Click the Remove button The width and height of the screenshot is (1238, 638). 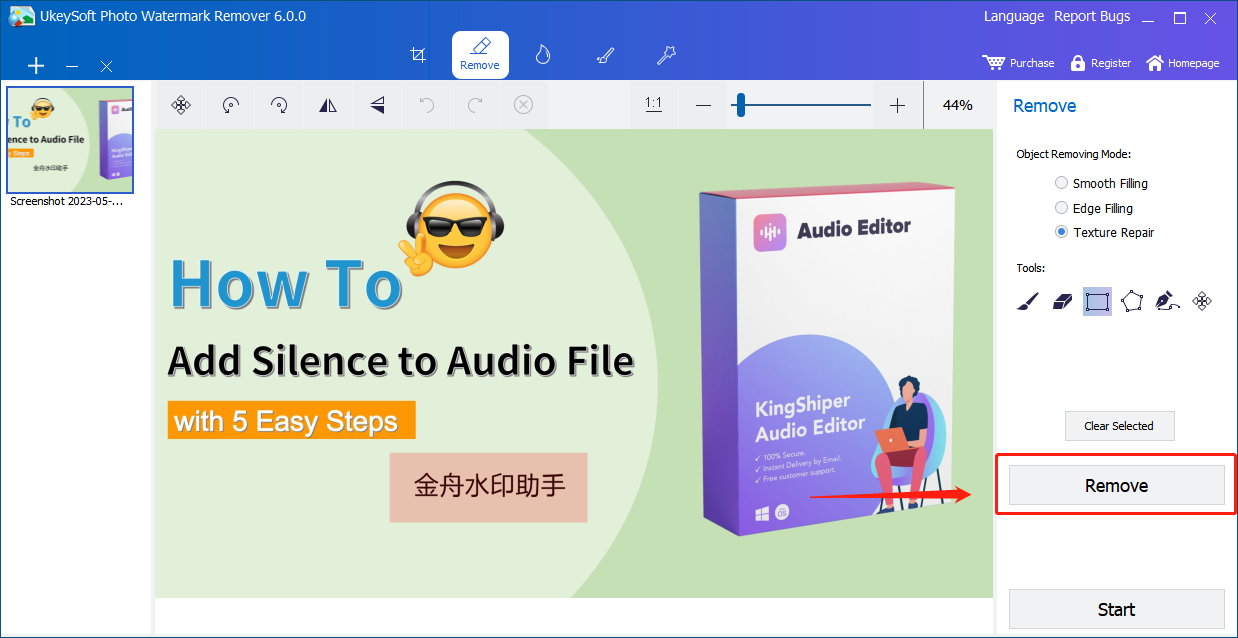click(x=1116, y=485)
